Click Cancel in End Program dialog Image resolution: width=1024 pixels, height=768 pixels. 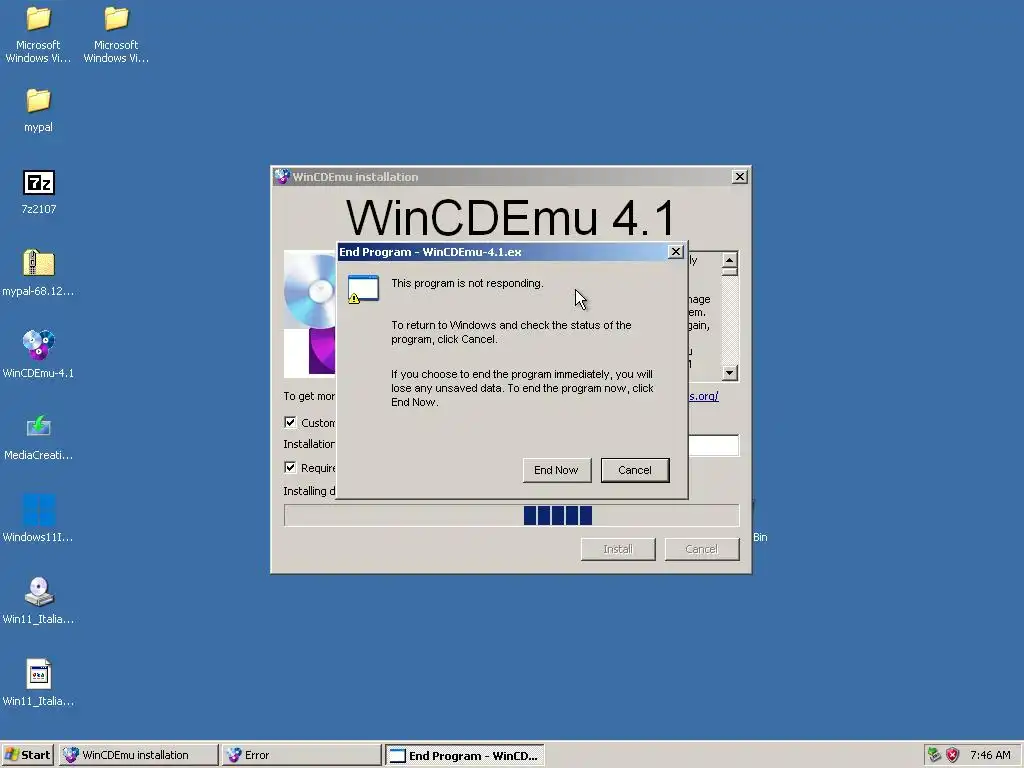click(635, 470)
